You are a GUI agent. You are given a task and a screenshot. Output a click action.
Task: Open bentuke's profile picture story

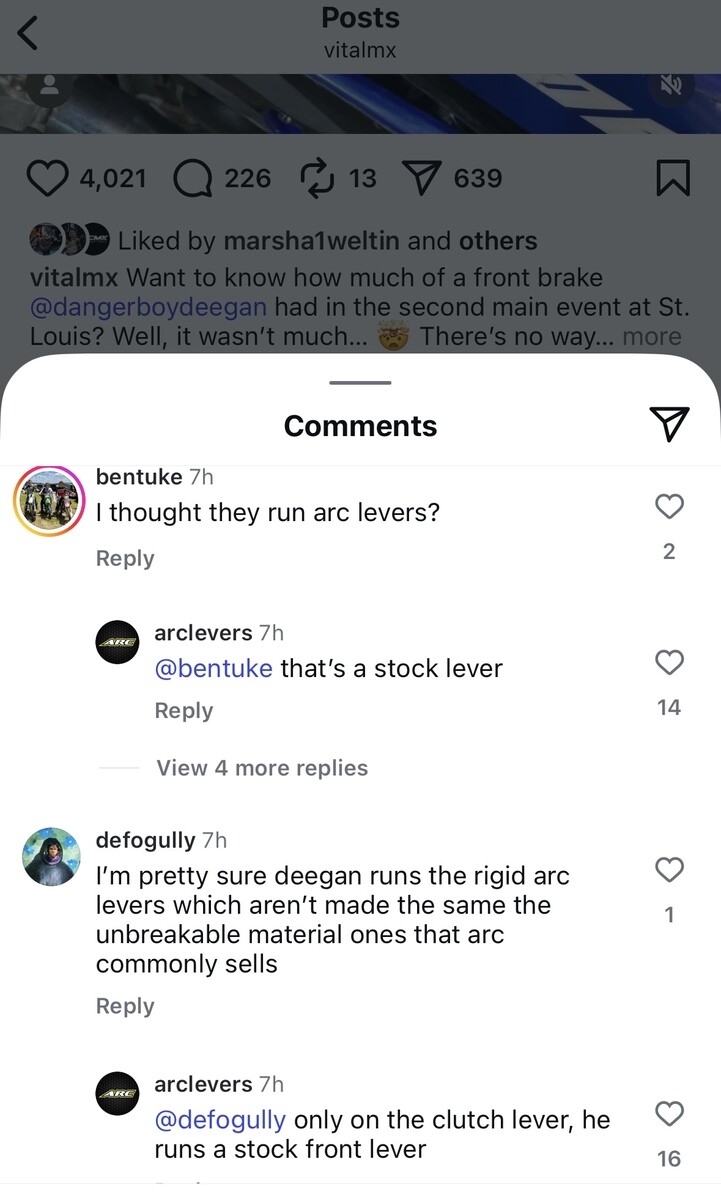[x=49, y=501]
